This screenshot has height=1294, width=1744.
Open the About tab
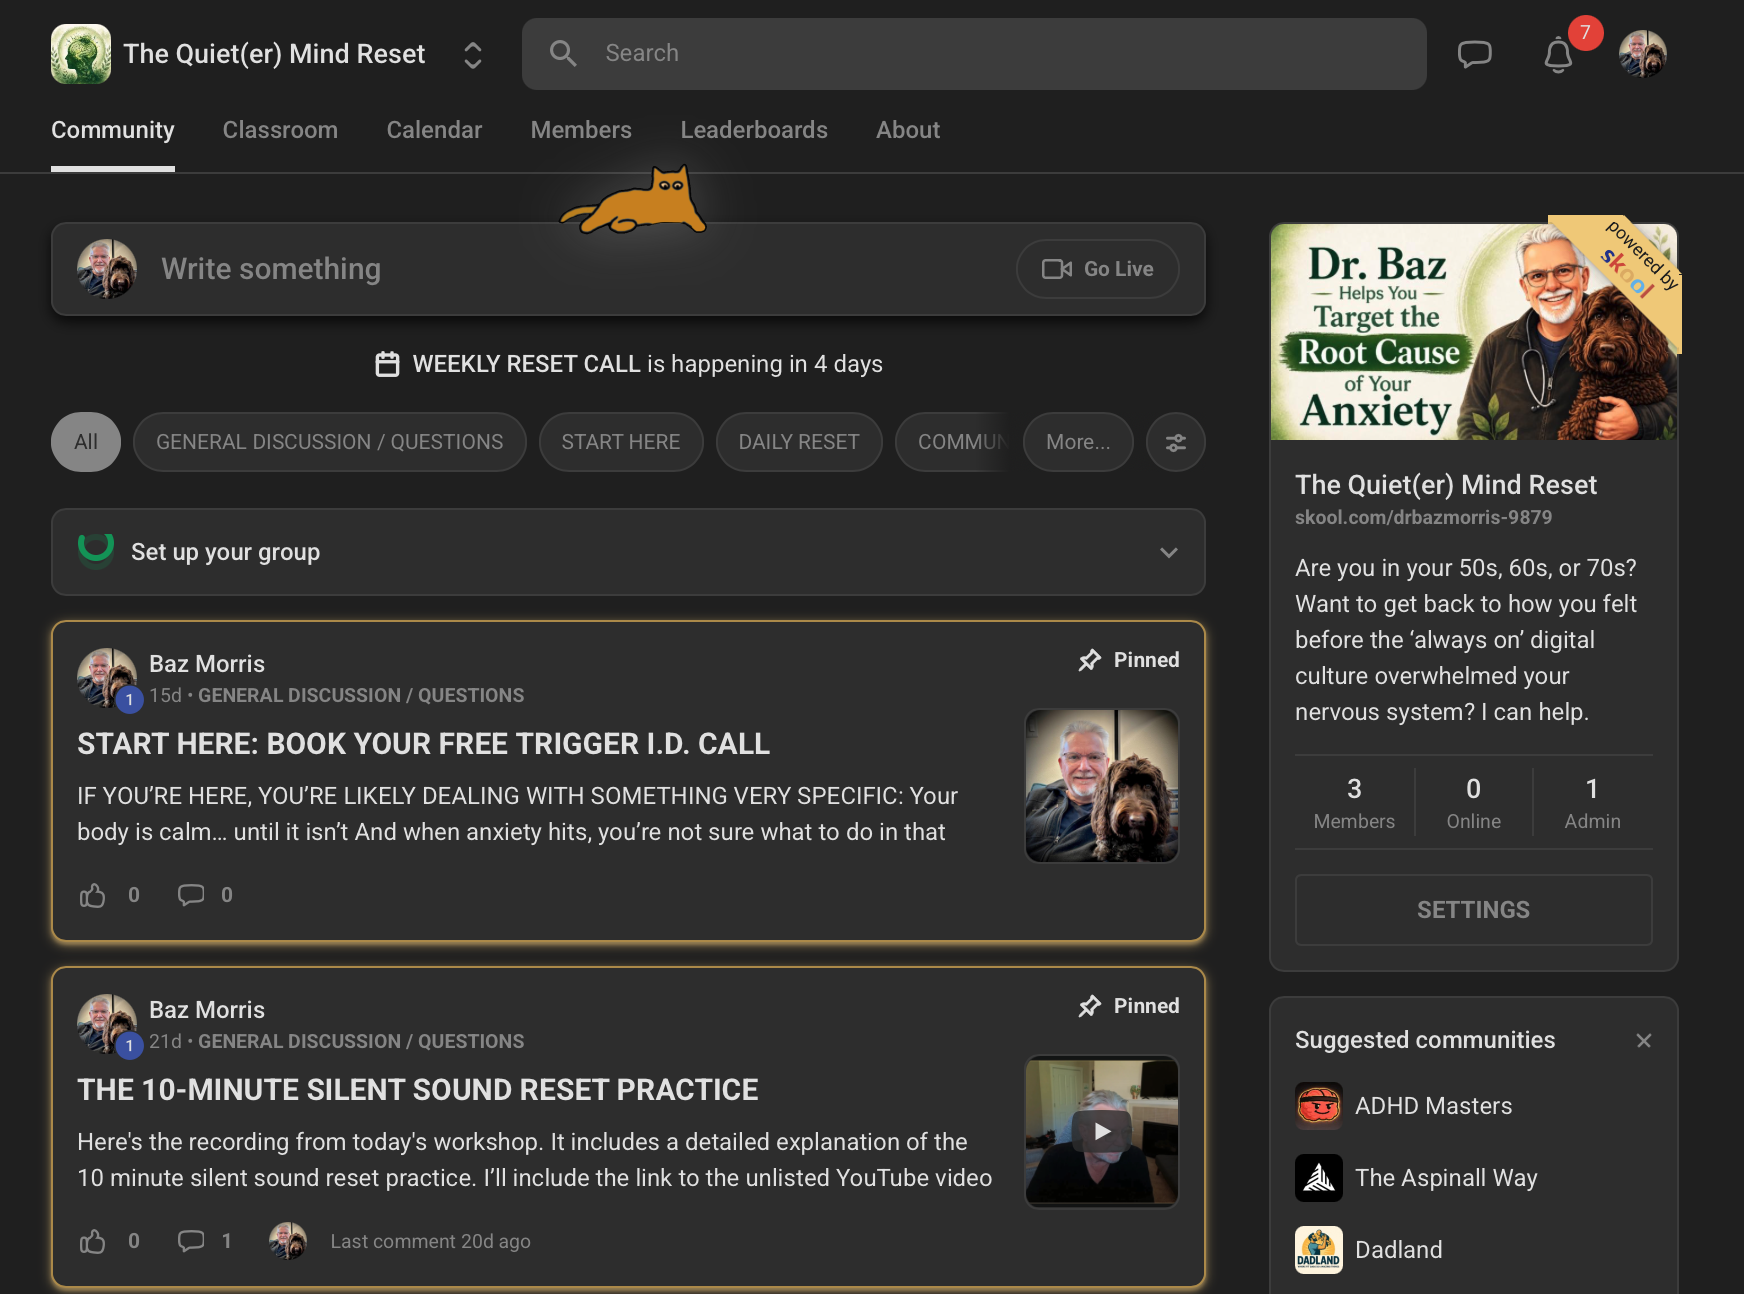coord(908,130)
